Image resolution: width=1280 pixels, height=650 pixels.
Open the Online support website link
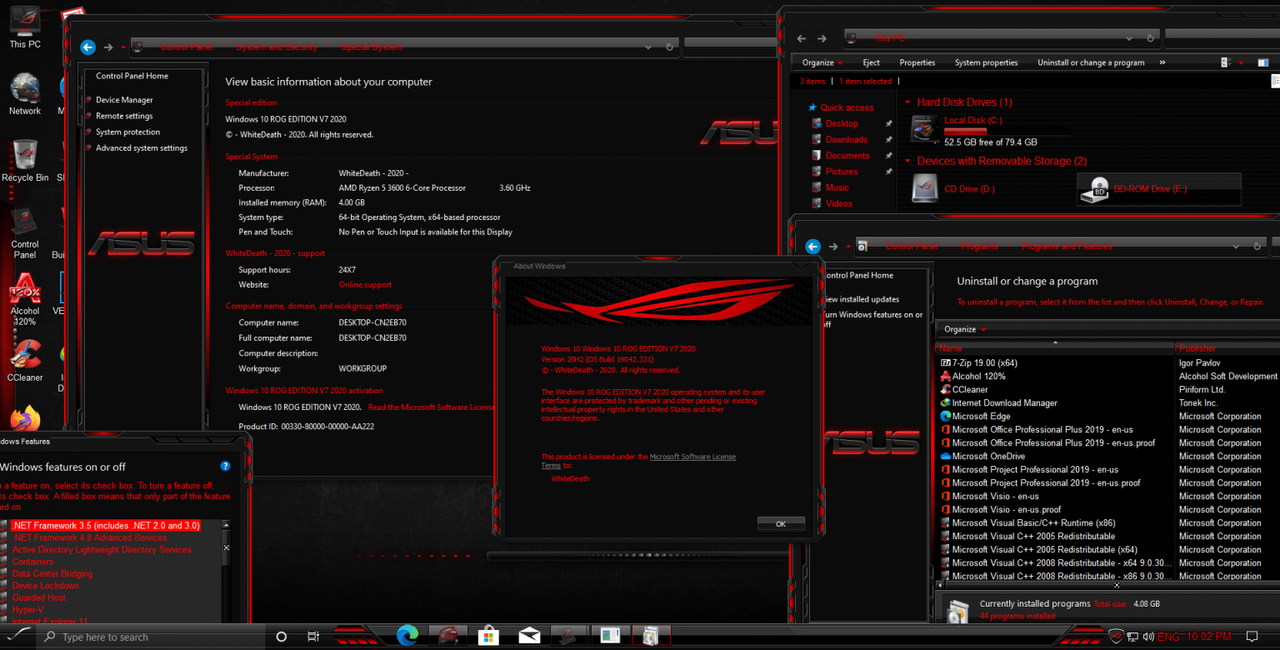pyautogui.click(x=365, y=285)
